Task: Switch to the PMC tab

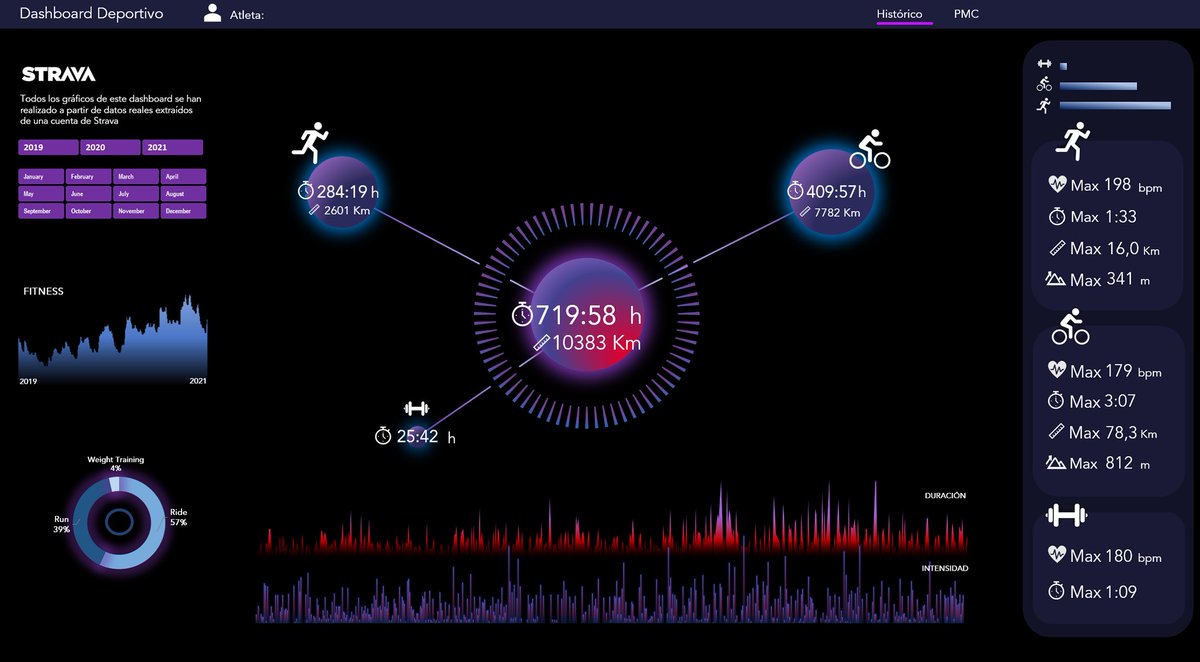Action: pyautogui.click(x=966, y=14)
